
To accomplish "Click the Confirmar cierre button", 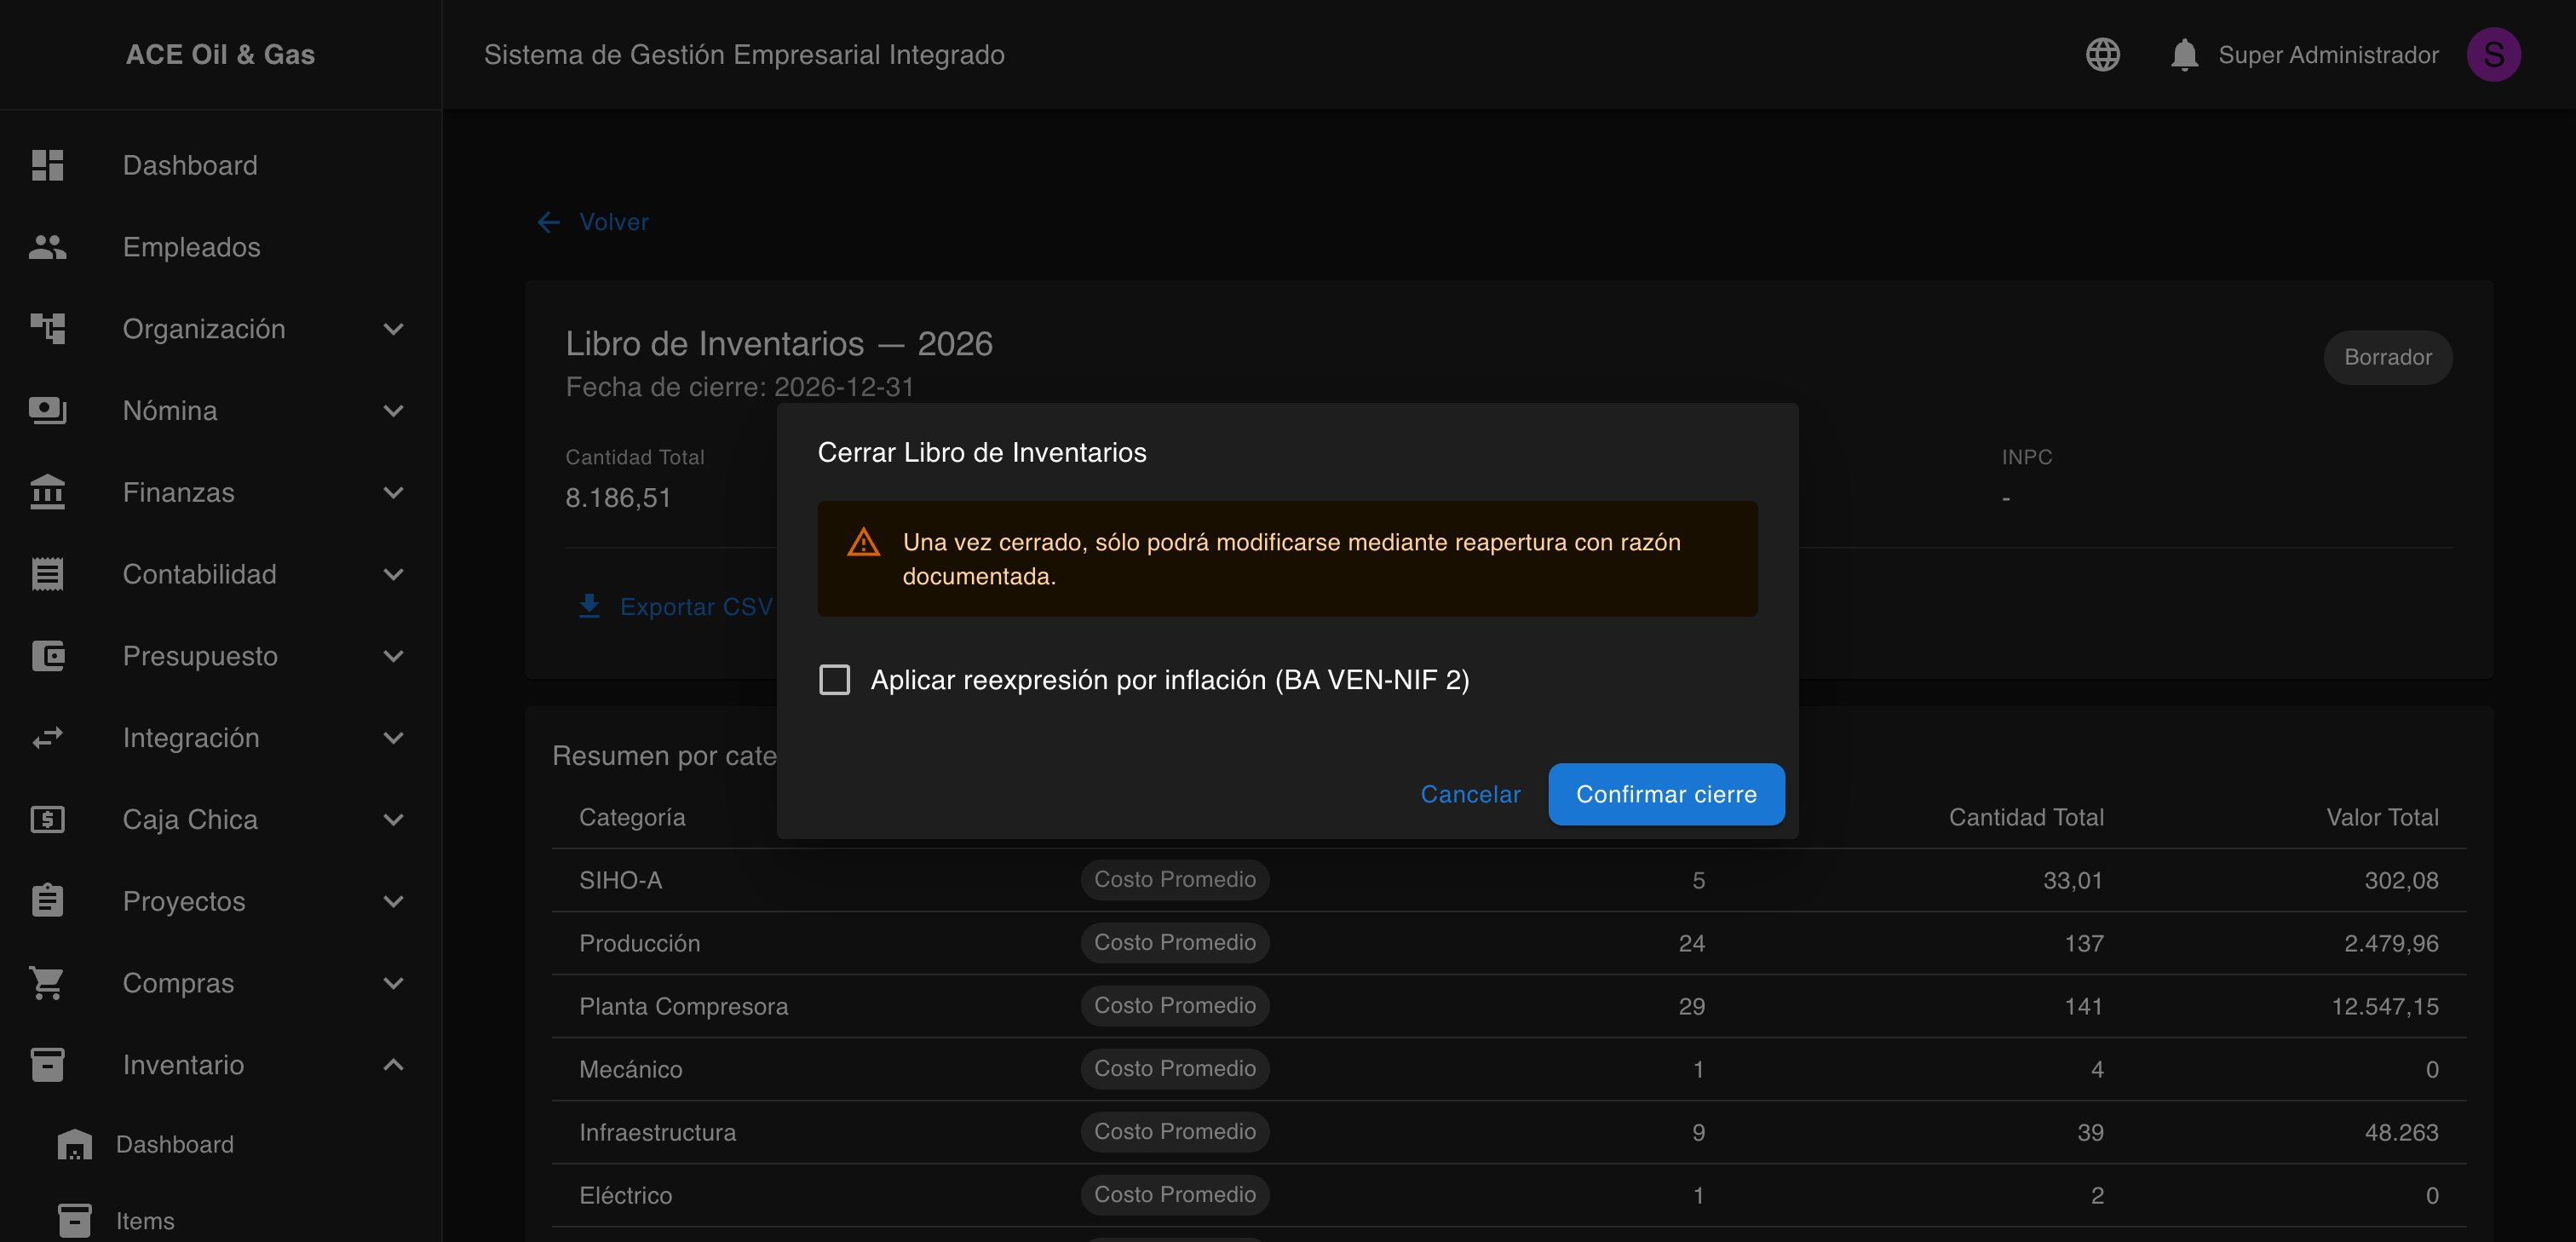I will pos(1666,794).
